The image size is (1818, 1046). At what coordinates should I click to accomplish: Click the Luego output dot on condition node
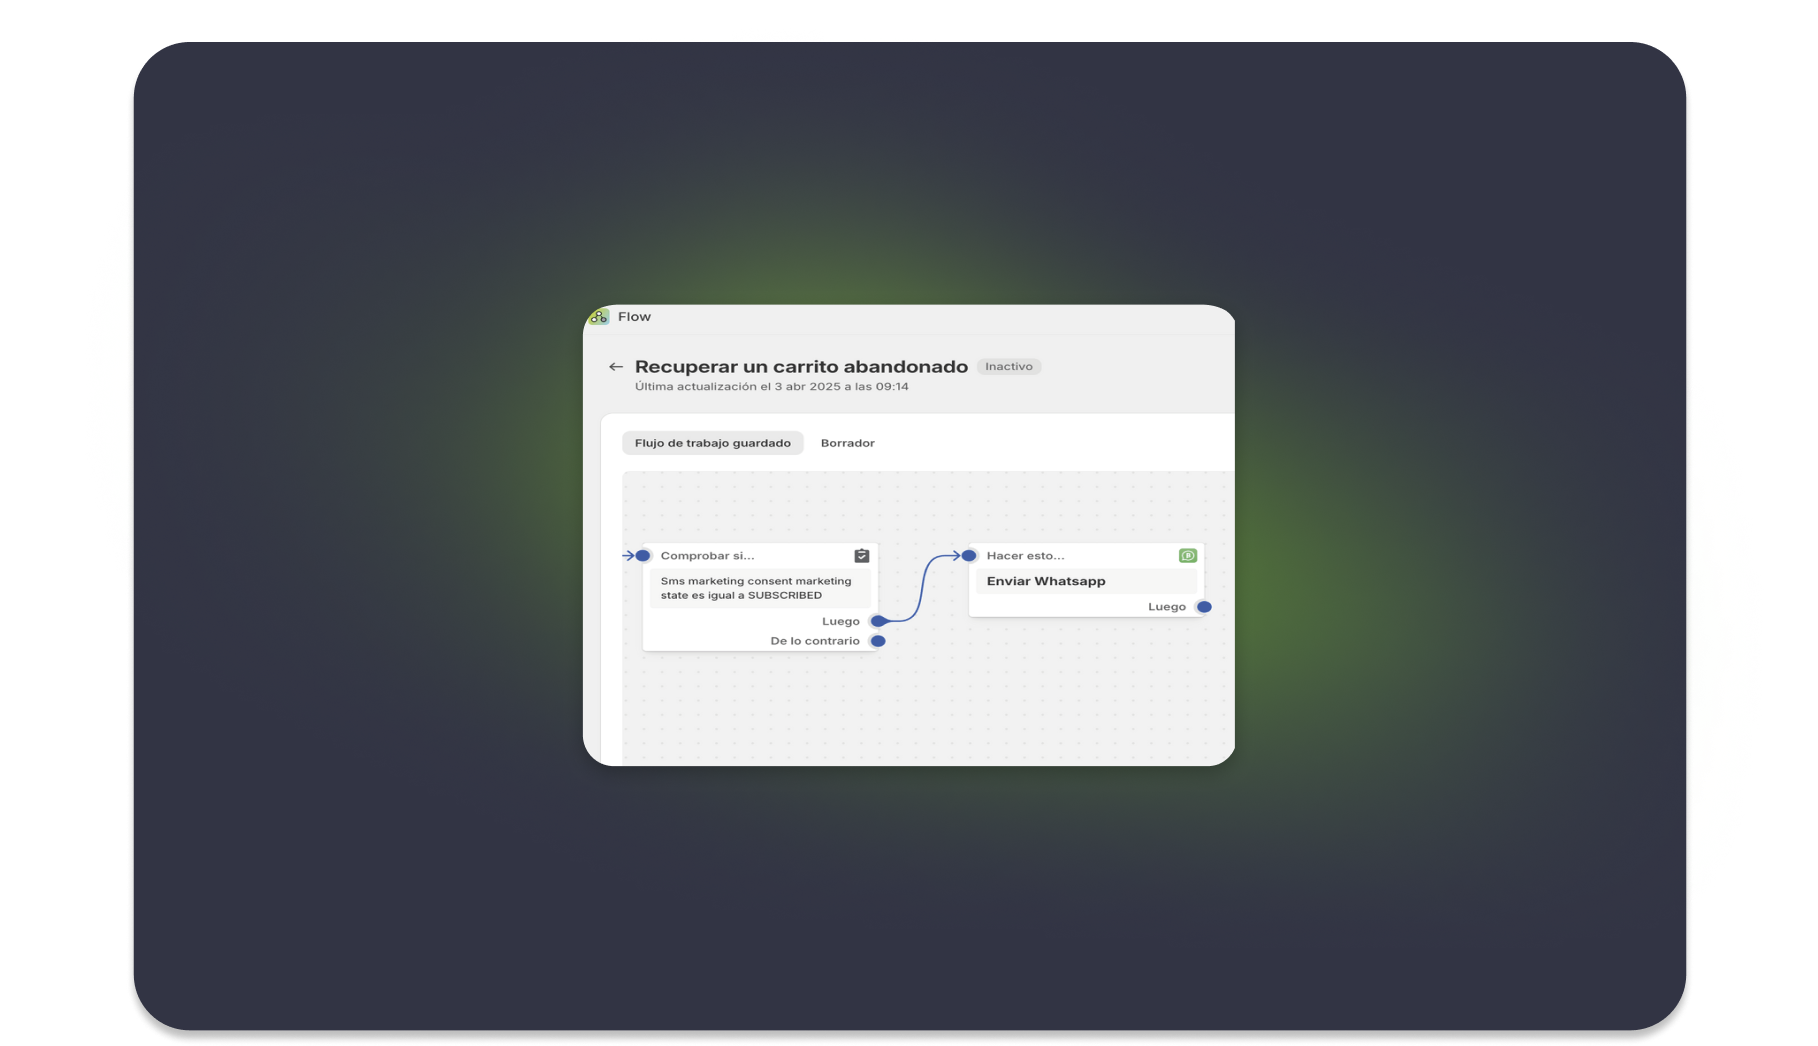point(878,621)
